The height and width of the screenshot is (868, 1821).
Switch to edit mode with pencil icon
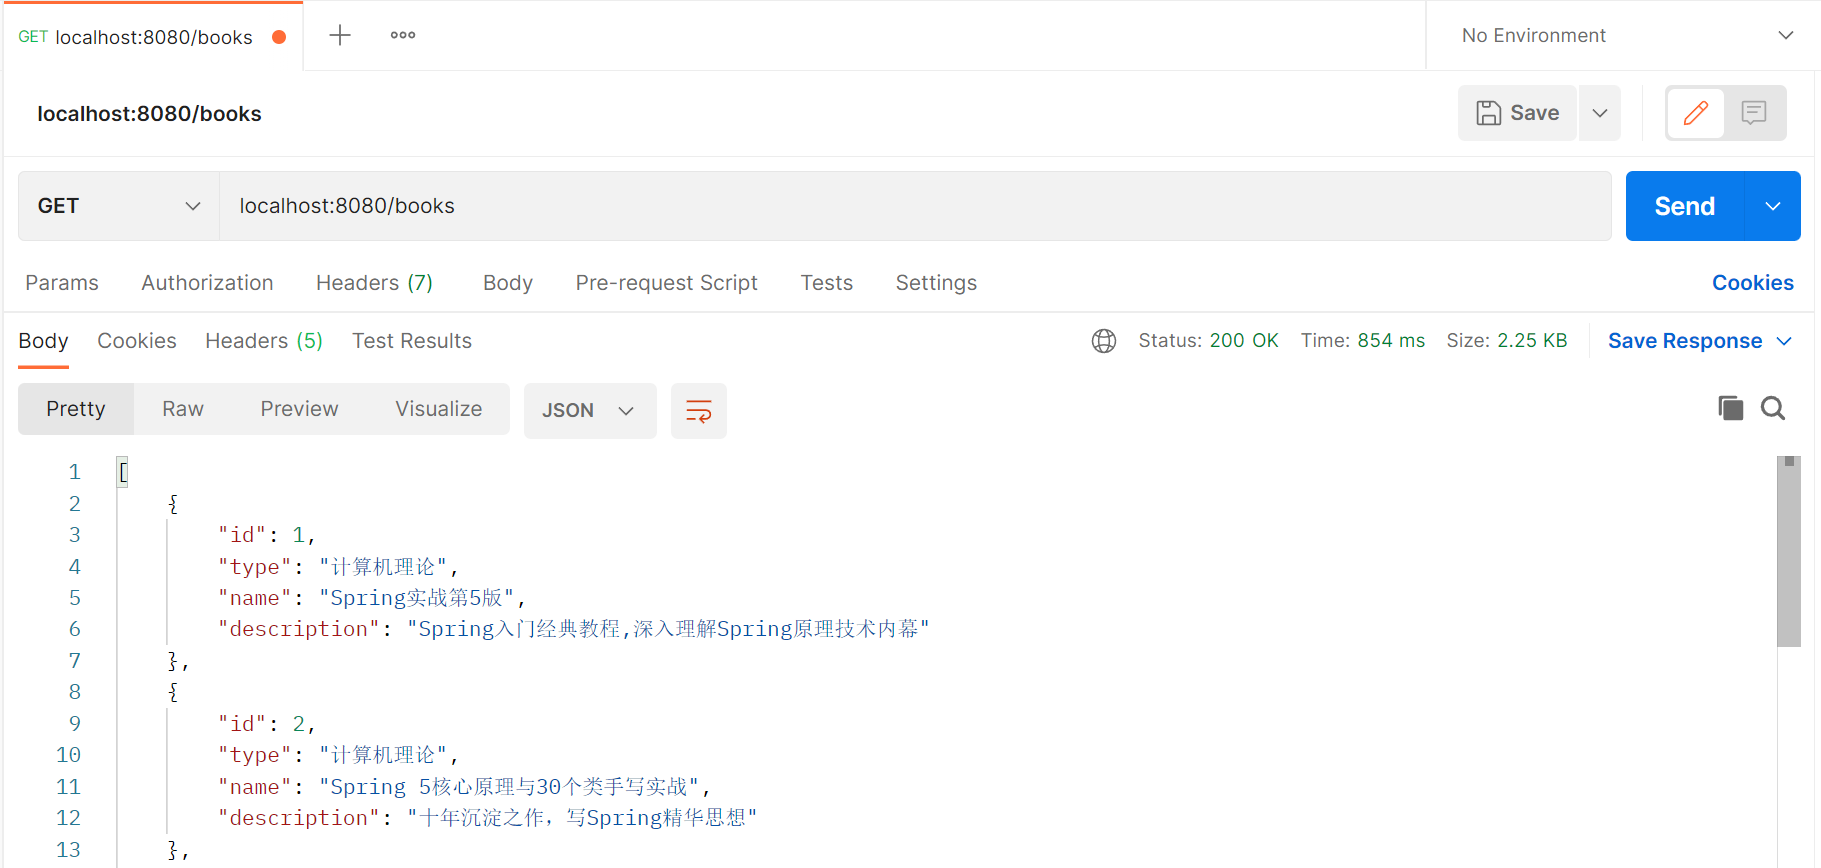(1695, 113)
